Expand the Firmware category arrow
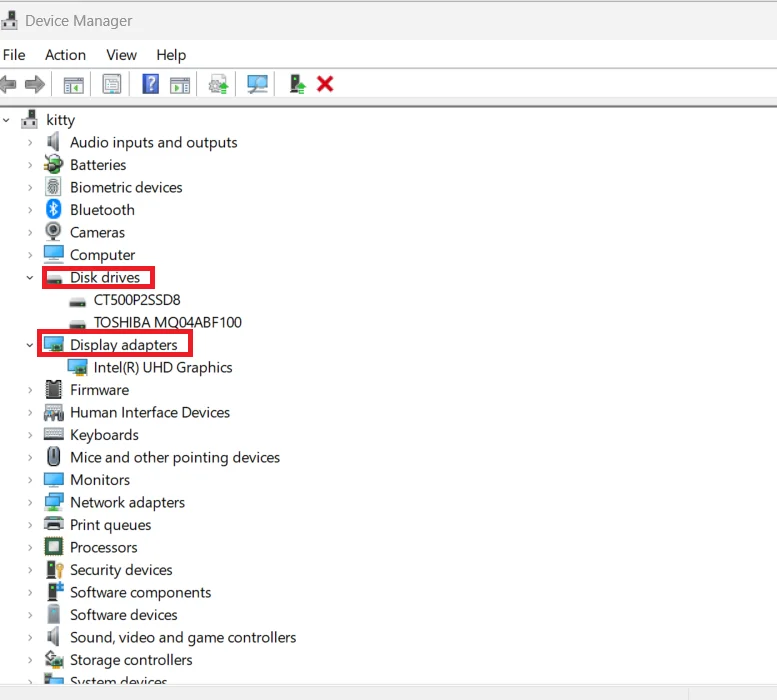Screen dimensions: 777x700 point(30,390)
